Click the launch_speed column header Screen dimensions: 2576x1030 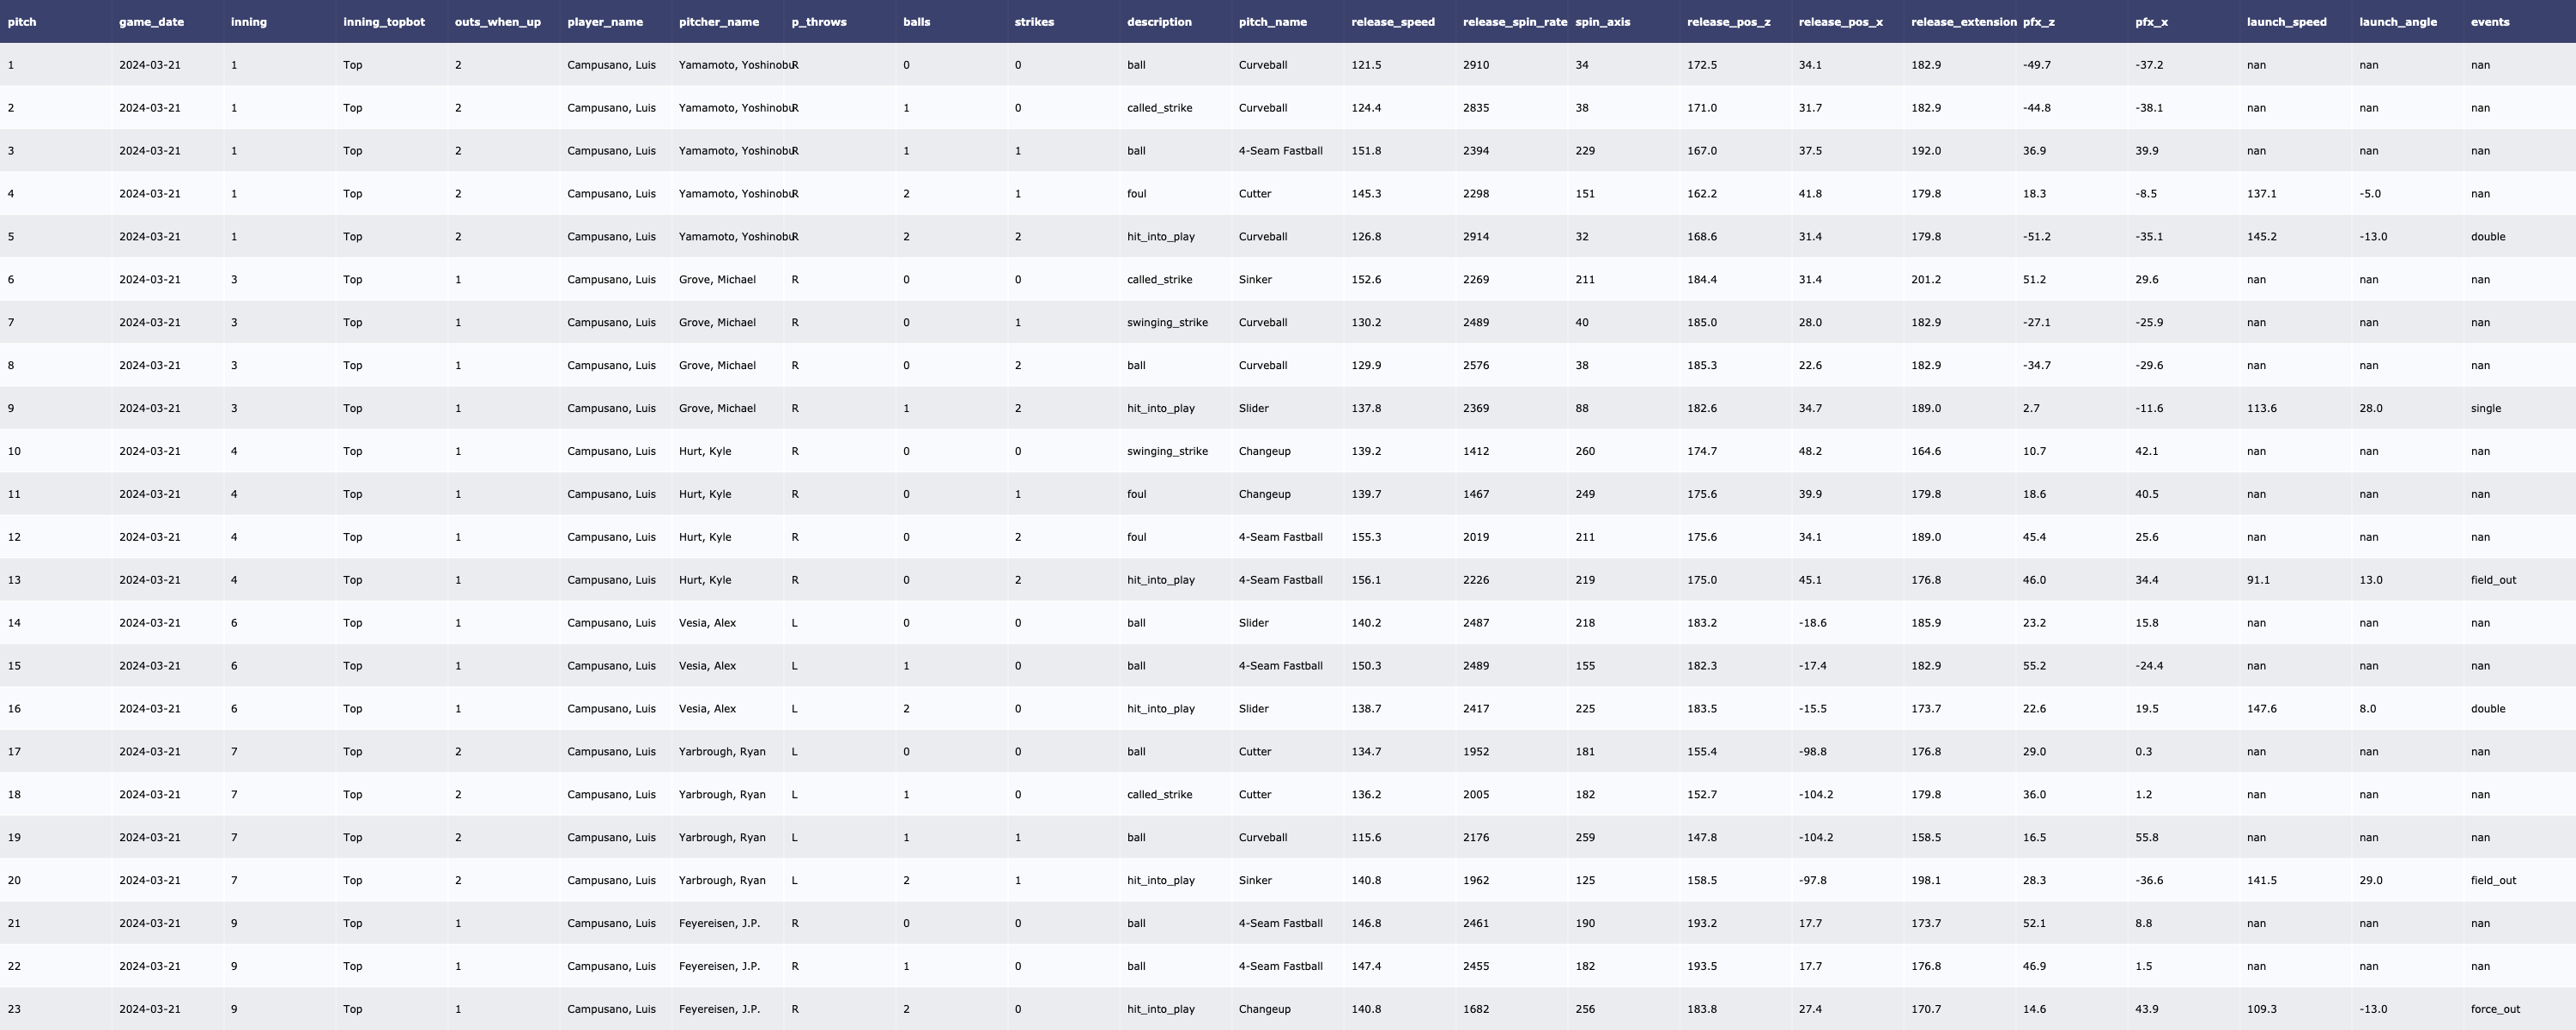[x=2286, y=22]
